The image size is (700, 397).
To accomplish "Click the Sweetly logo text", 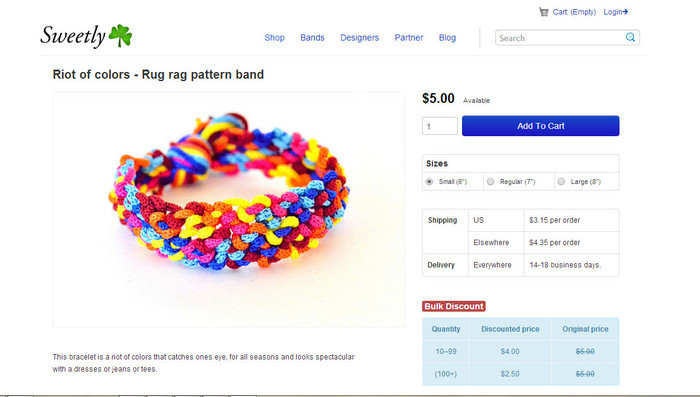I will pyautogui.click(x=73, y=36).
